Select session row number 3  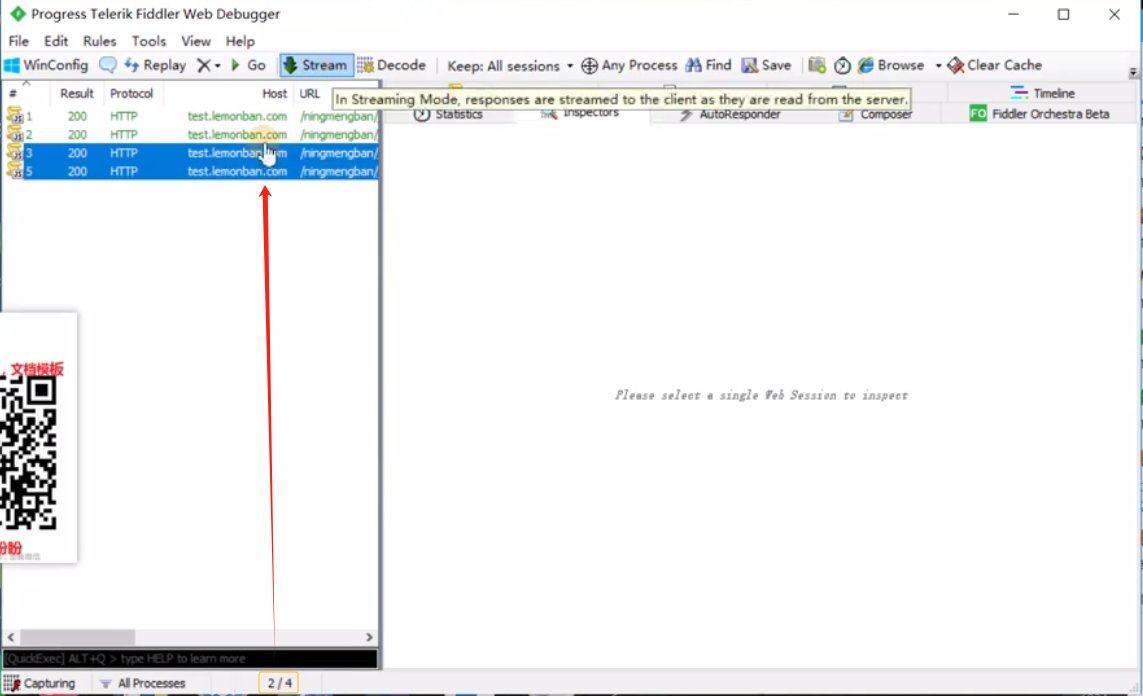[191, 153]
